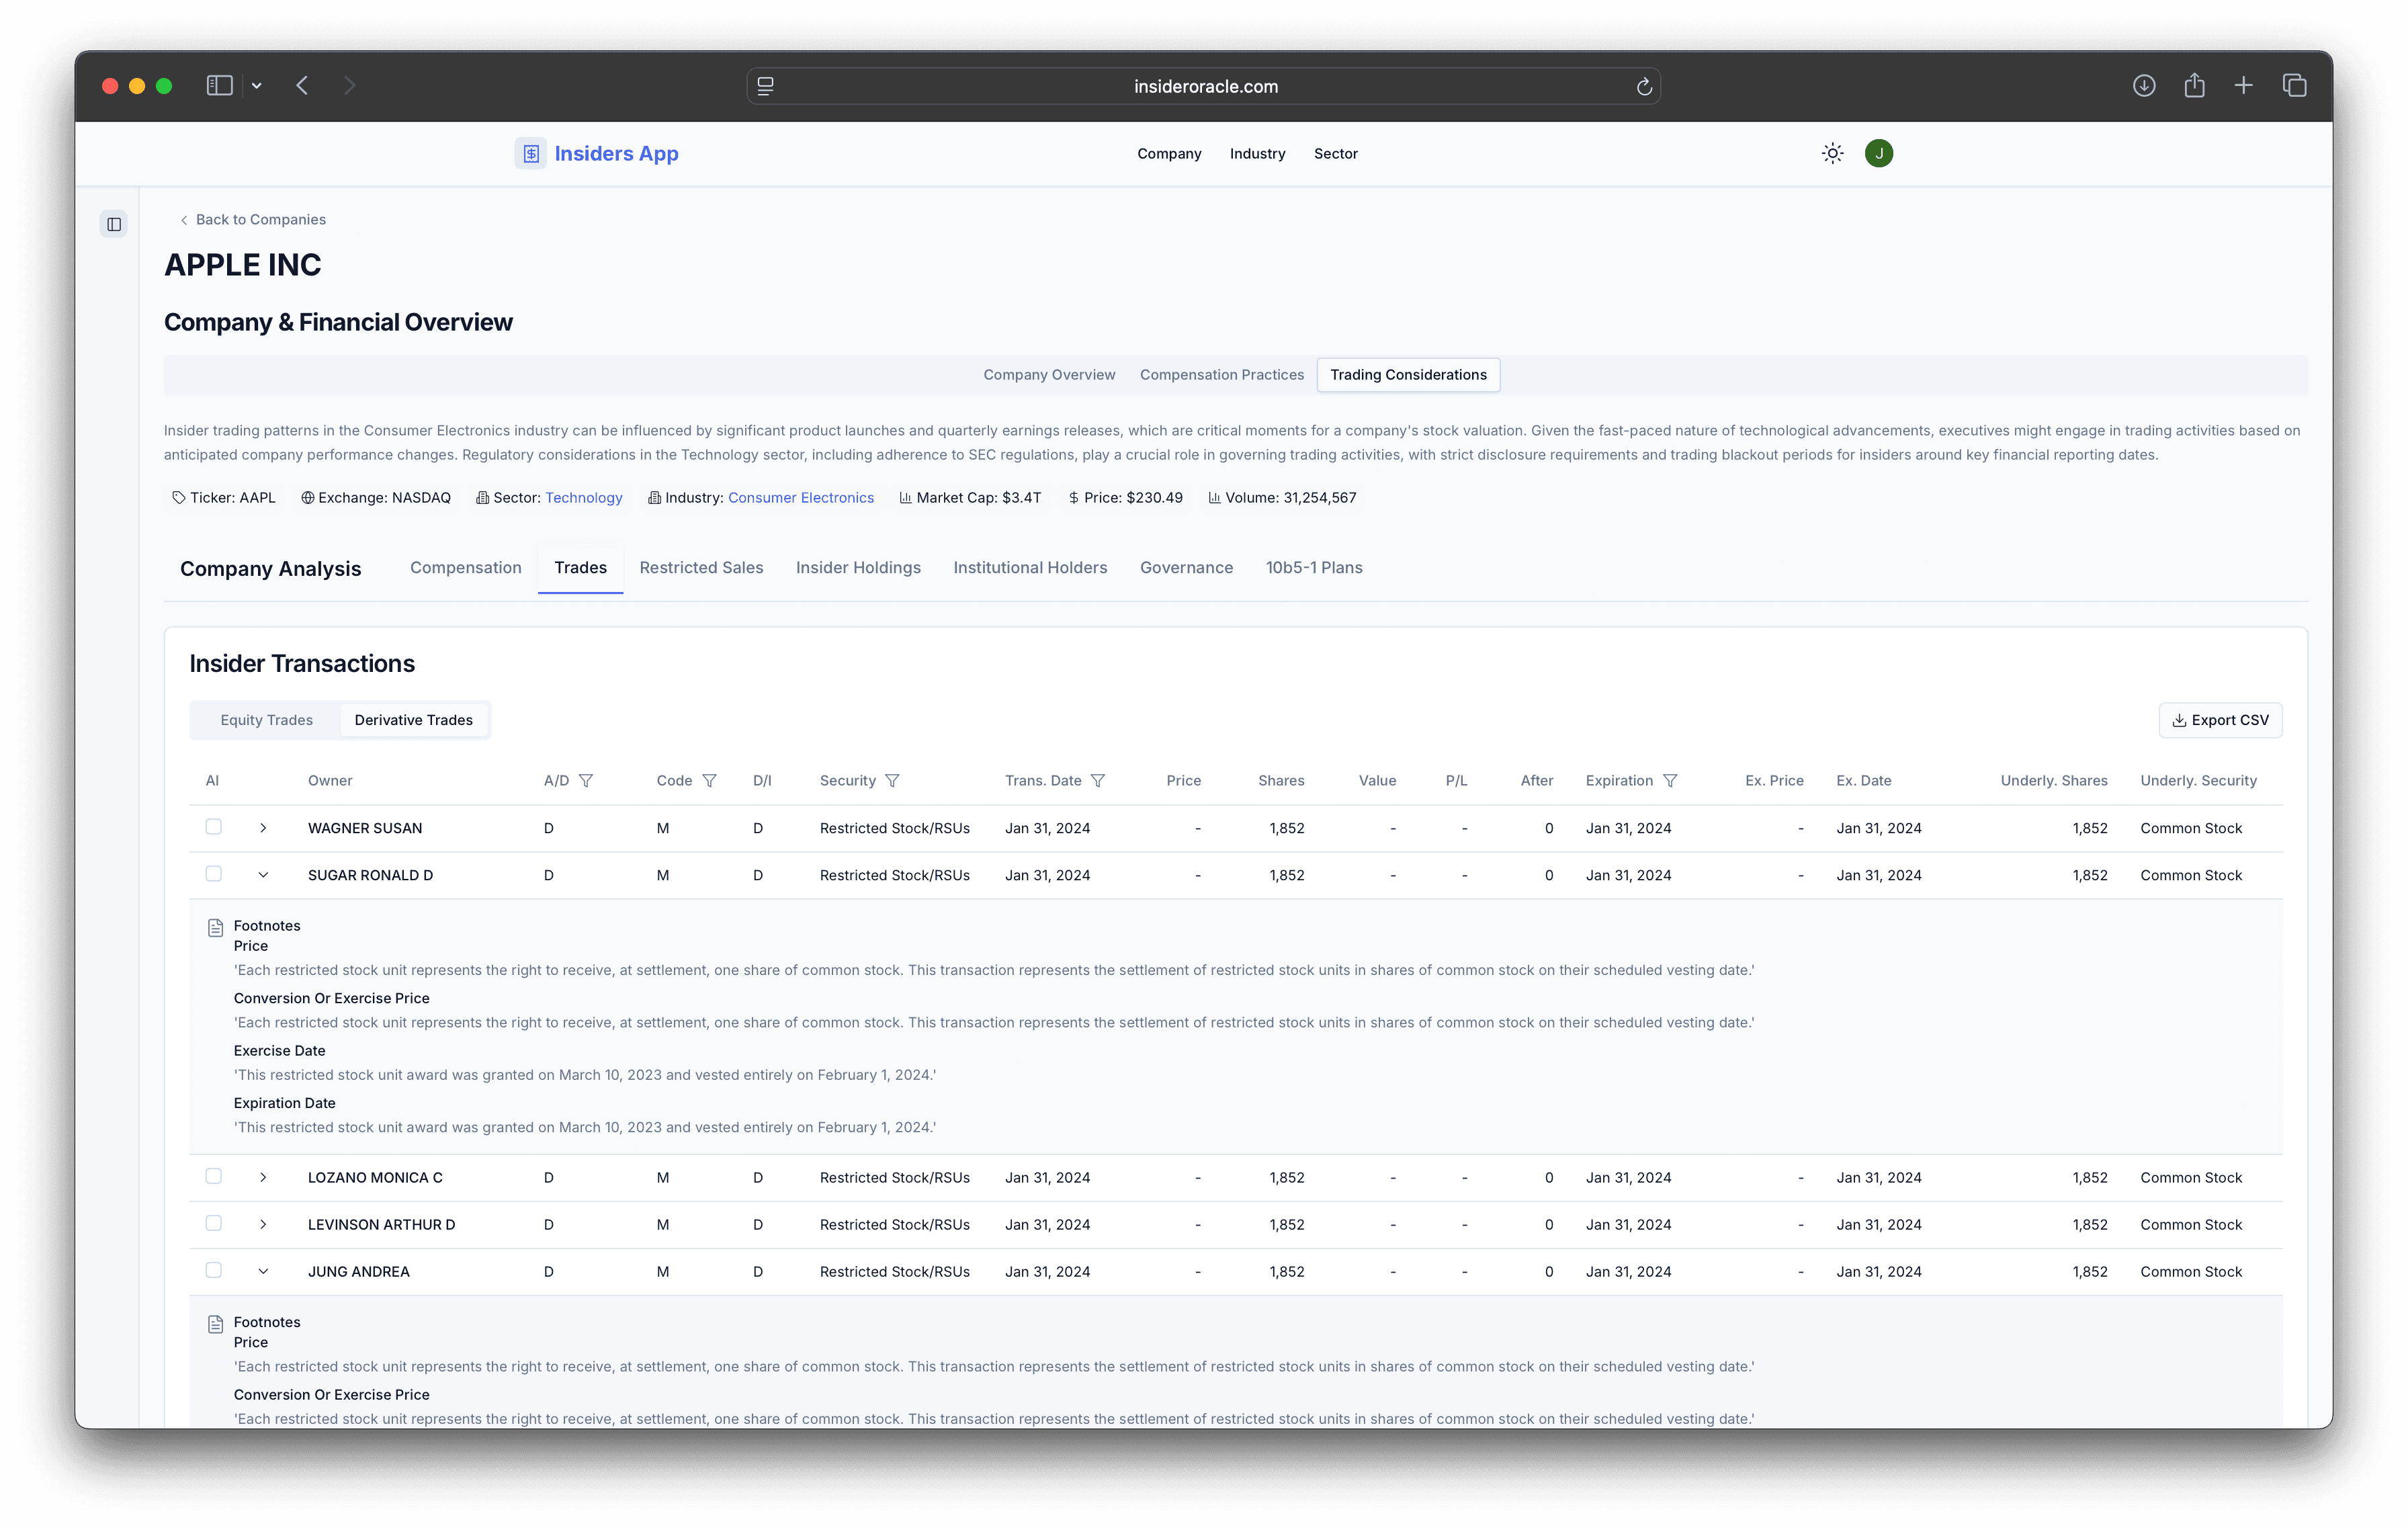The width and height of the screenshot is (2408, 1528).
Task: Click the Code column filter icon
Action: (709, 780)
